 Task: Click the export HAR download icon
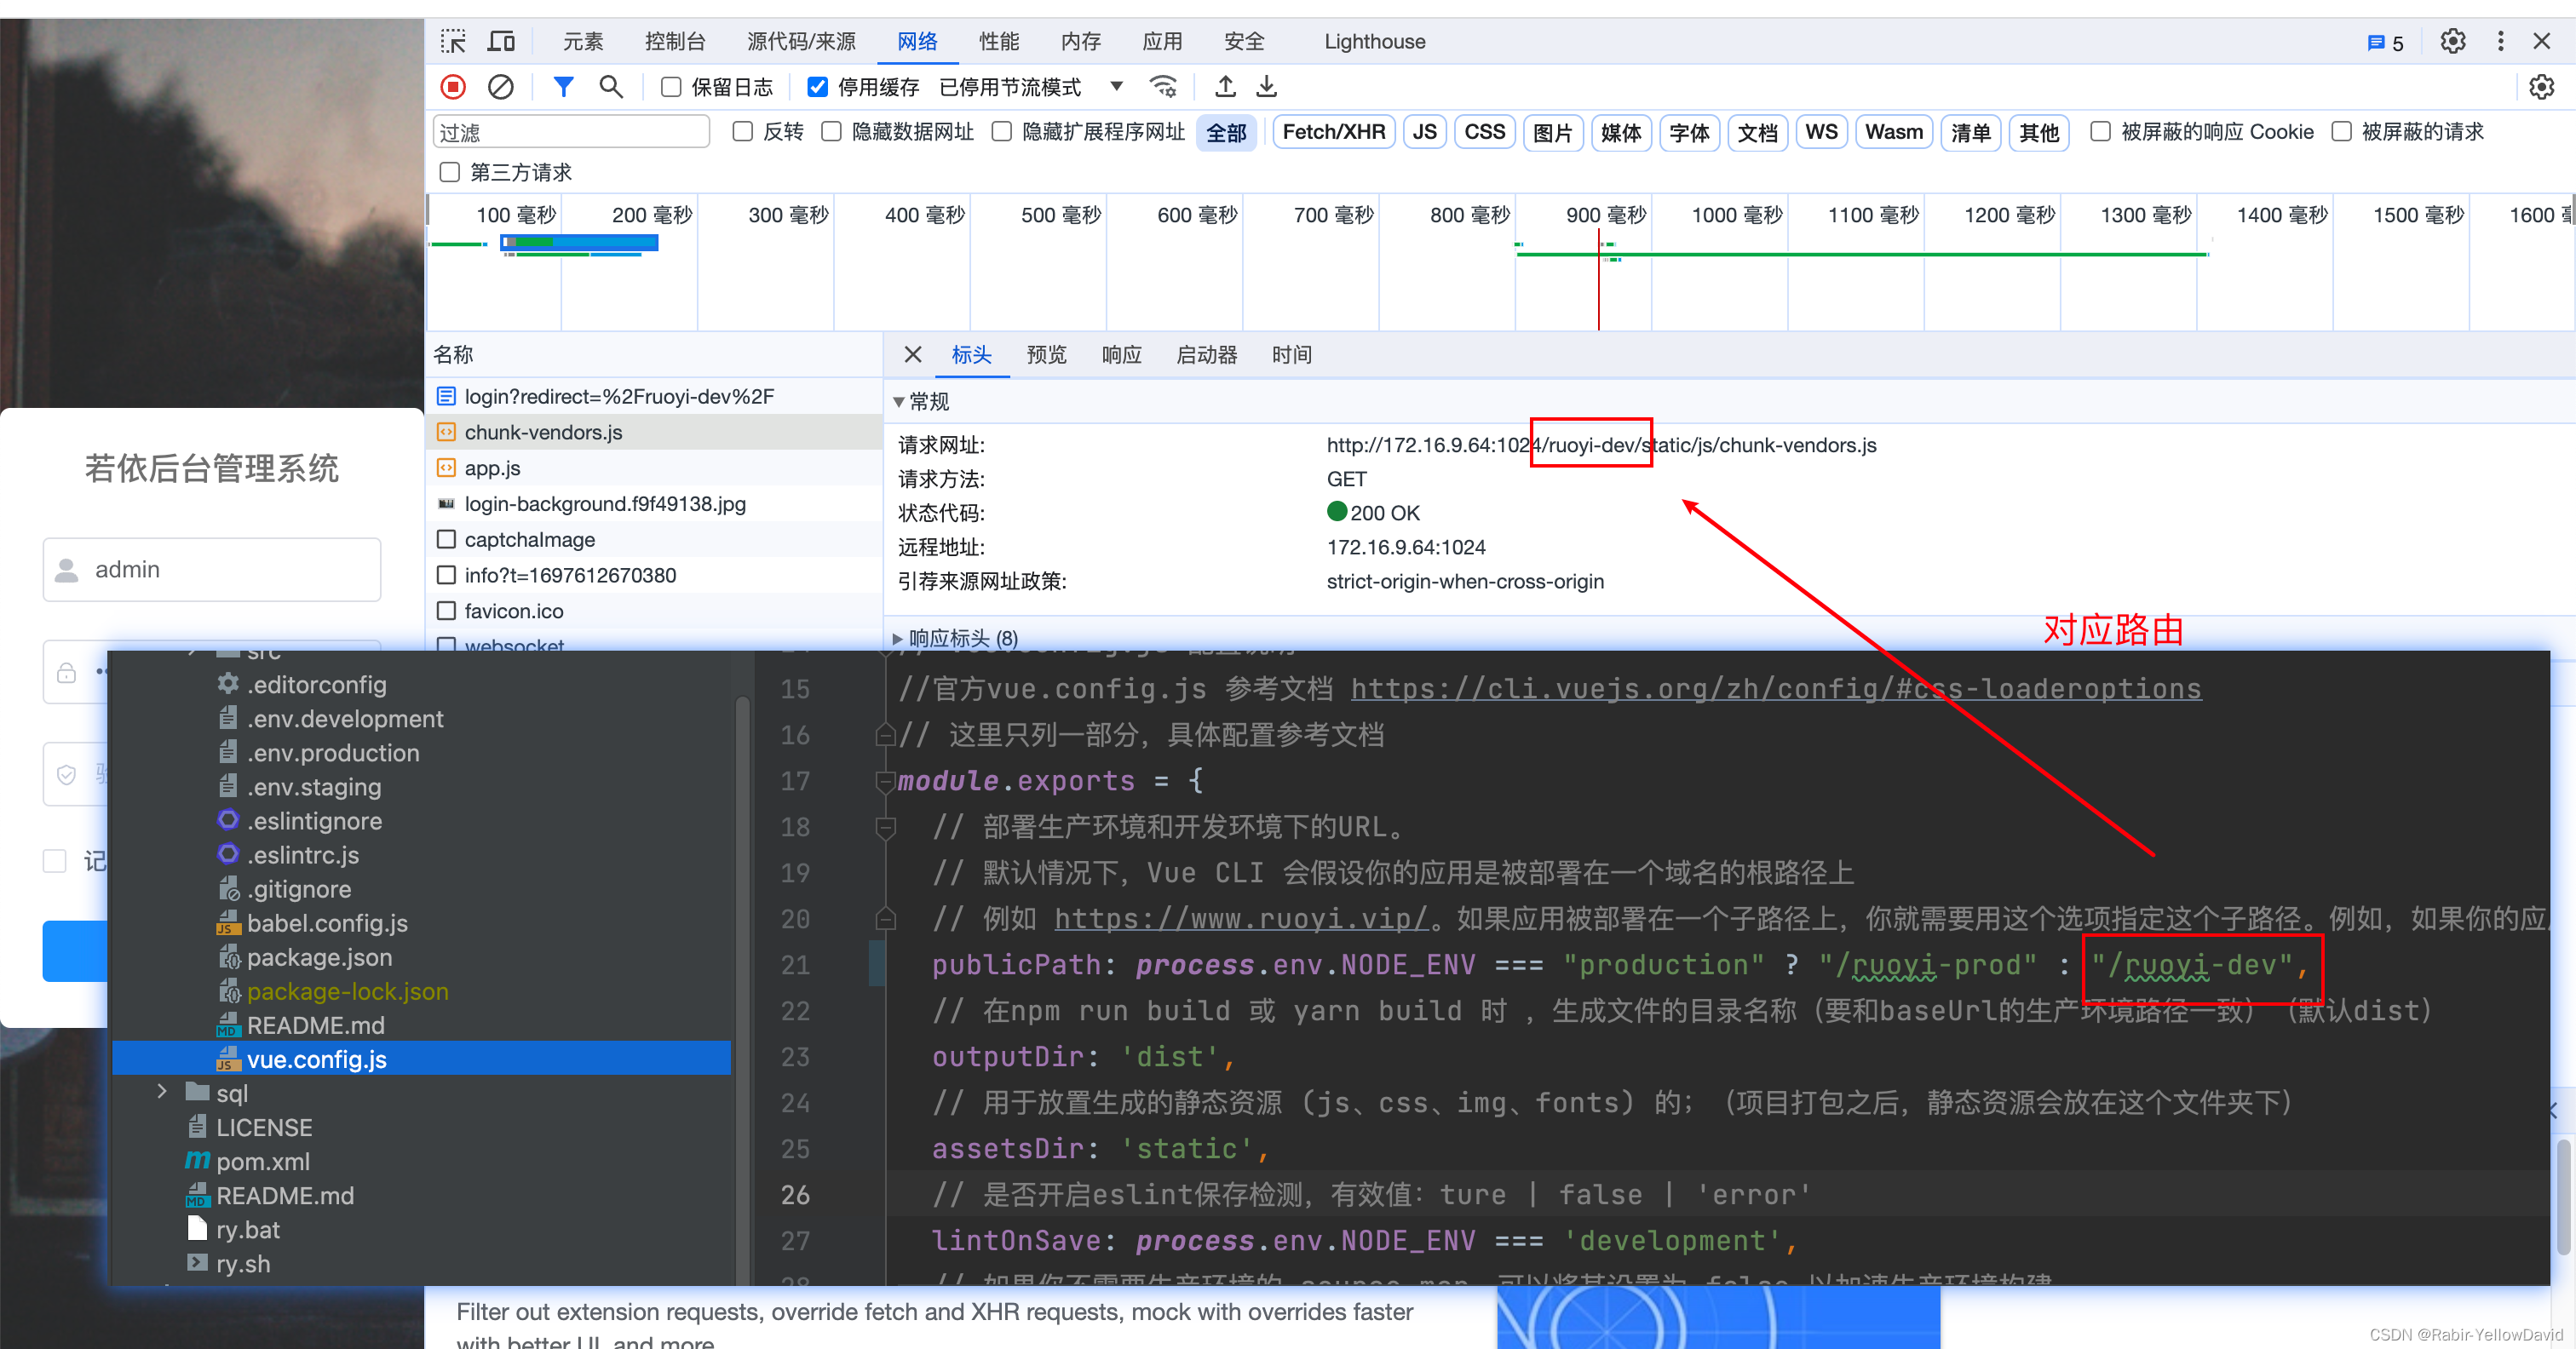click(1266, 87)
